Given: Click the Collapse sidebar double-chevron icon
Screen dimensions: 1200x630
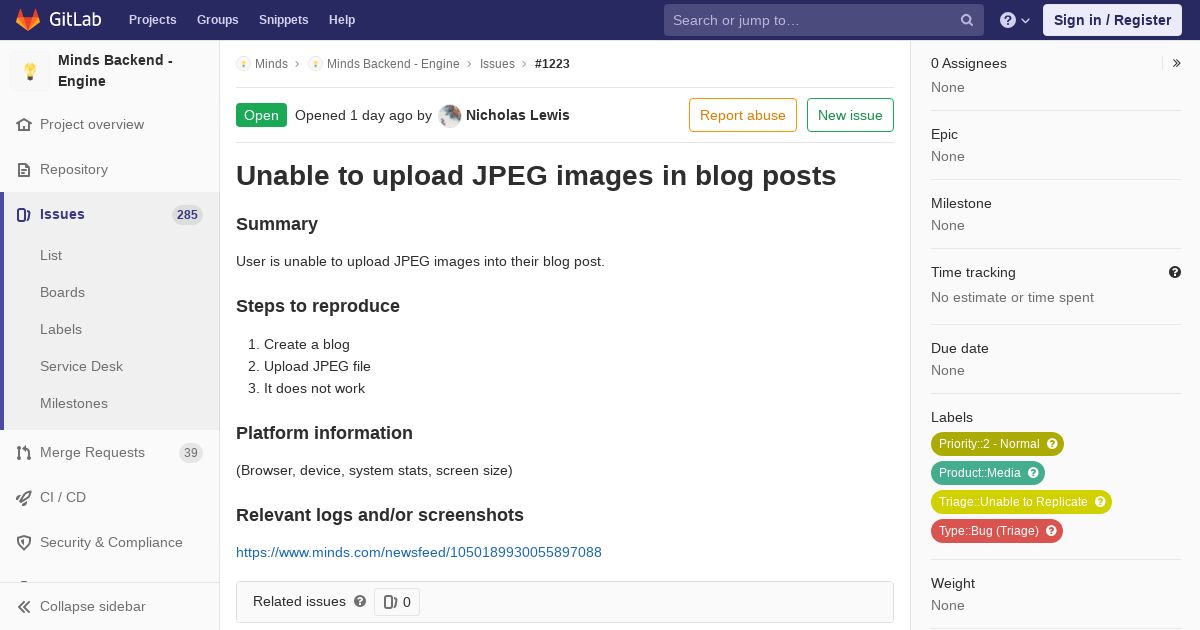Looking at the screenshot, I should point(24,607).
